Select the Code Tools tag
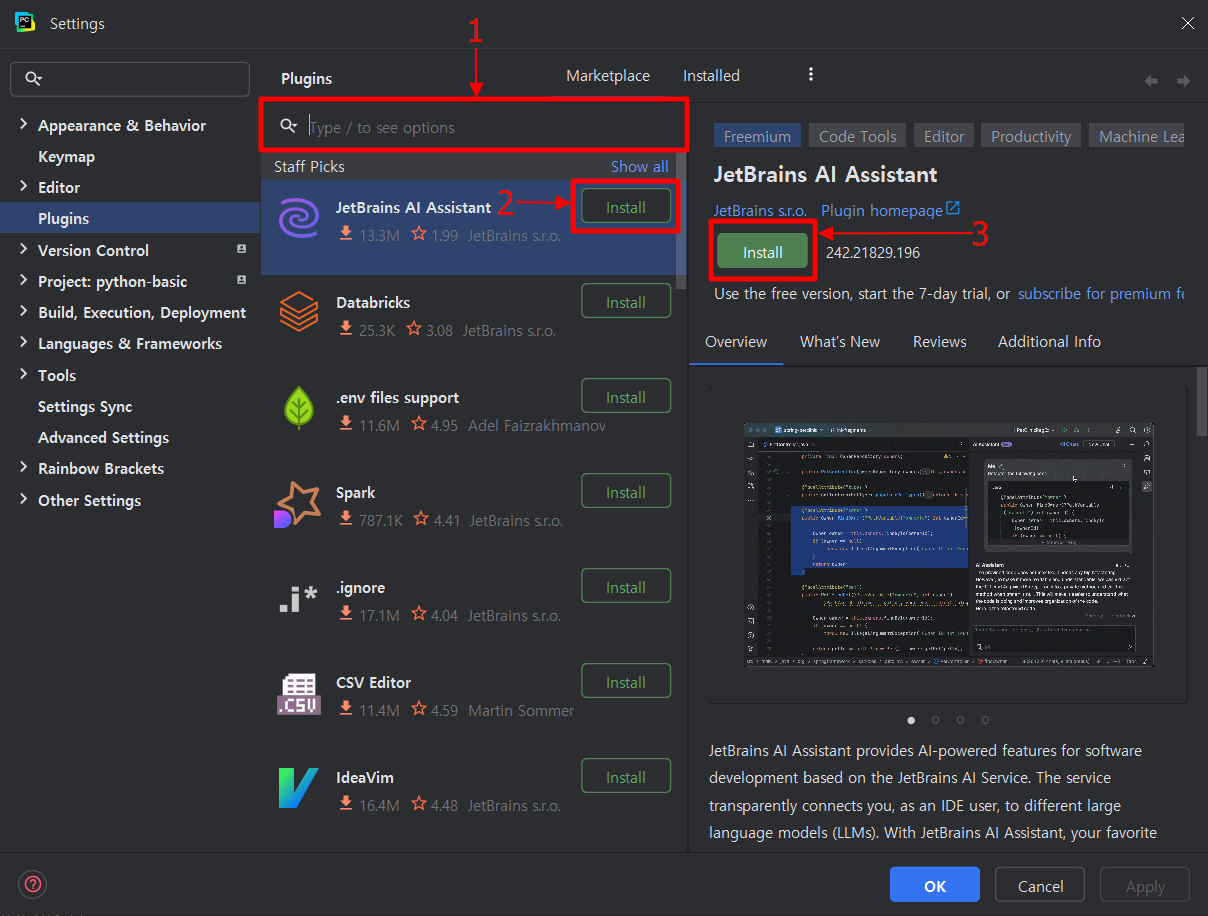1208x916 pixels. (x=858, y=136)
